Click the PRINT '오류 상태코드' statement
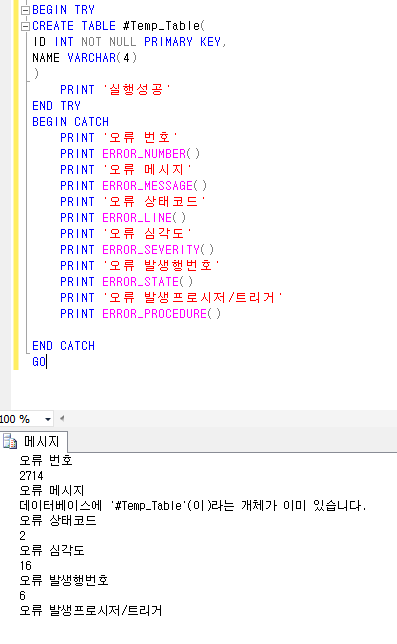 click(133, 202)
